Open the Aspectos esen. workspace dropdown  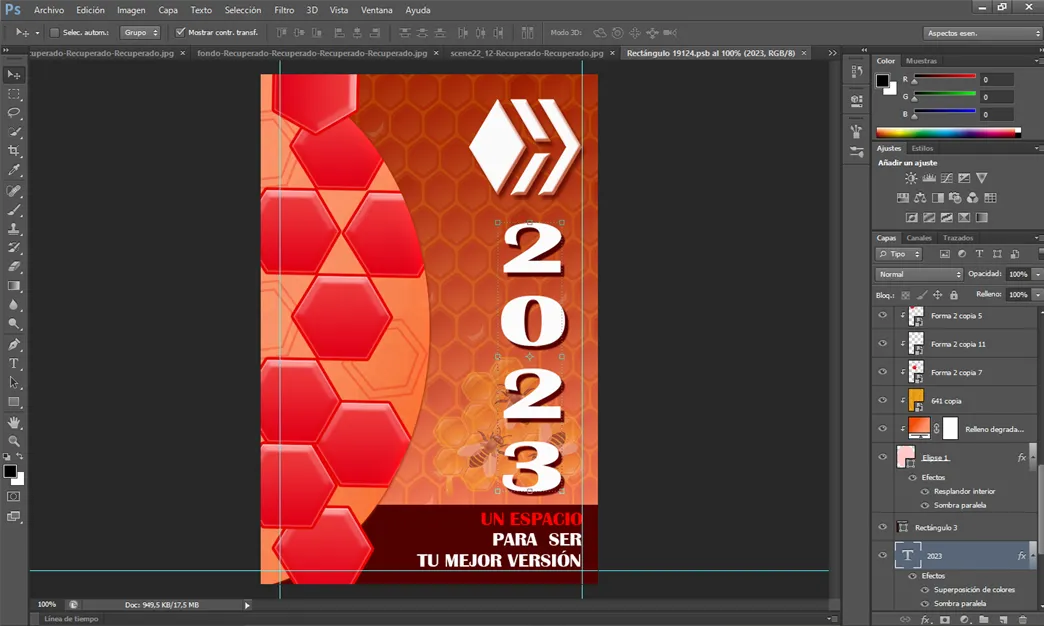pyautogui.click(x=982, y=33)
